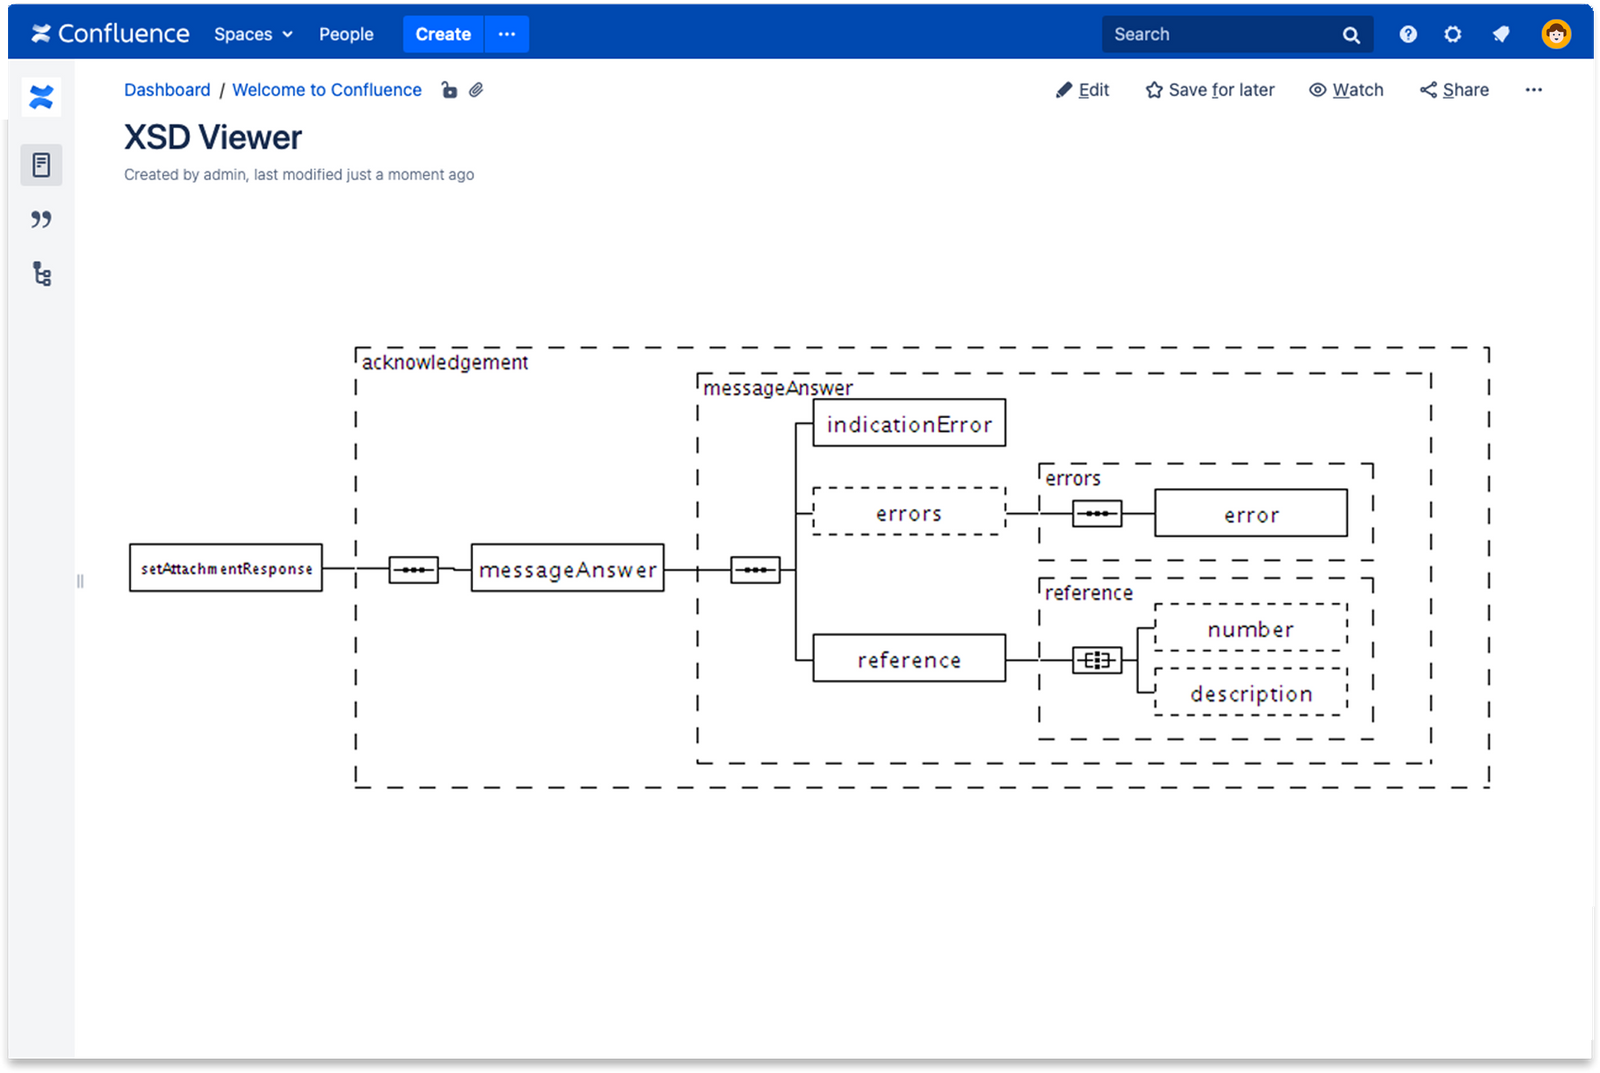Open the Spaces dropdown menu
This screenshot has height=1073, width=1600.
252,34
